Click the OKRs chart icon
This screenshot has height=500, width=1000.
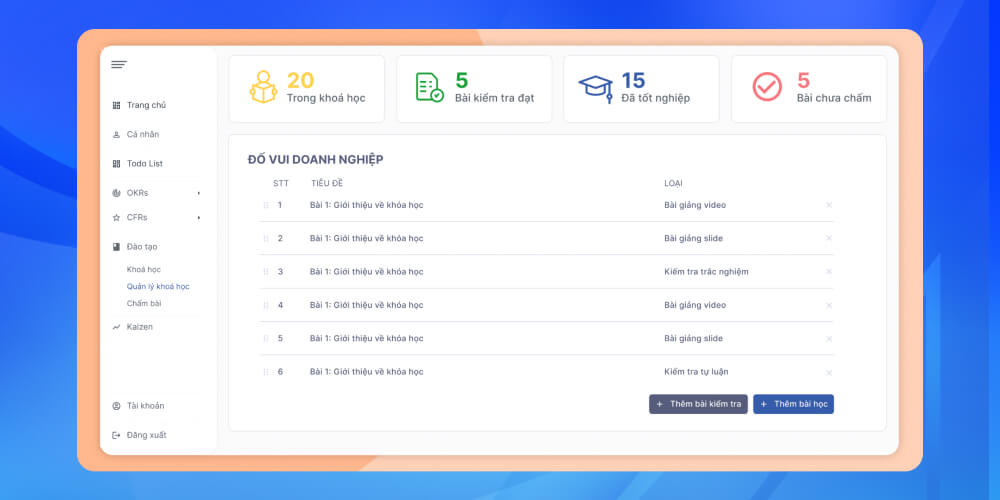pos(116,193)
